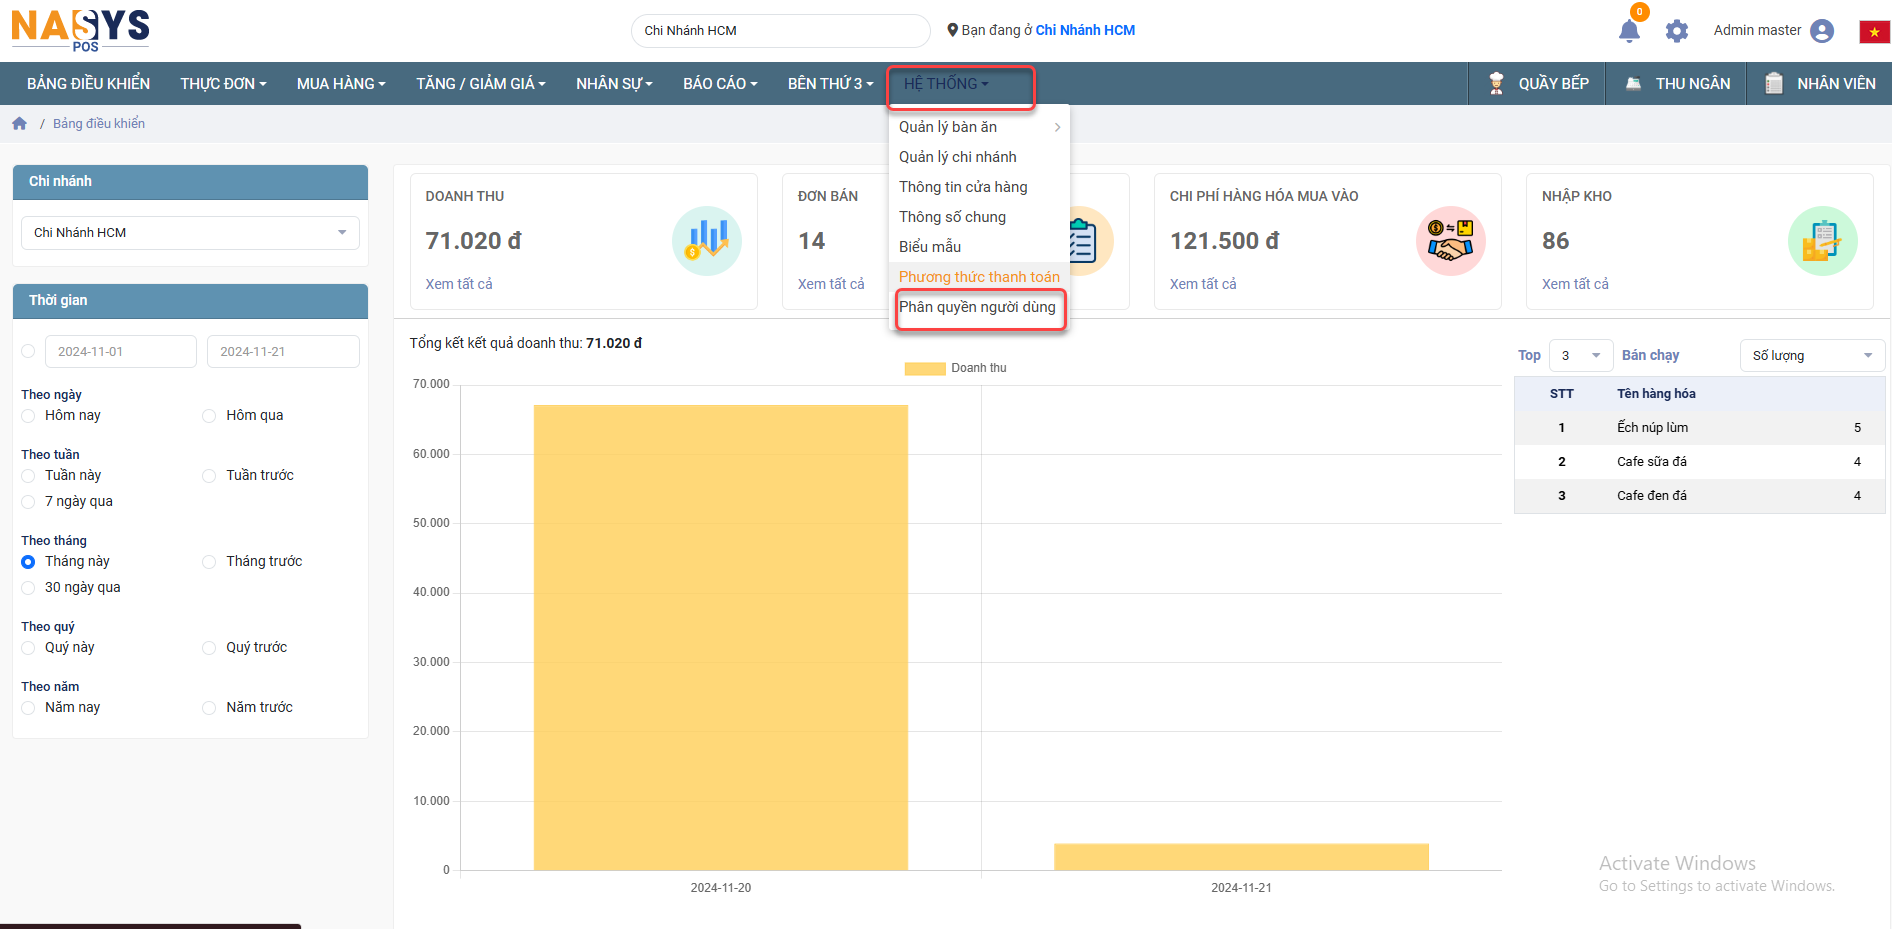Image resolution: width=1892 pixels, height=929 pixels.
Task: Click the end date field 2024-11-21
Action: click(283, 352)
